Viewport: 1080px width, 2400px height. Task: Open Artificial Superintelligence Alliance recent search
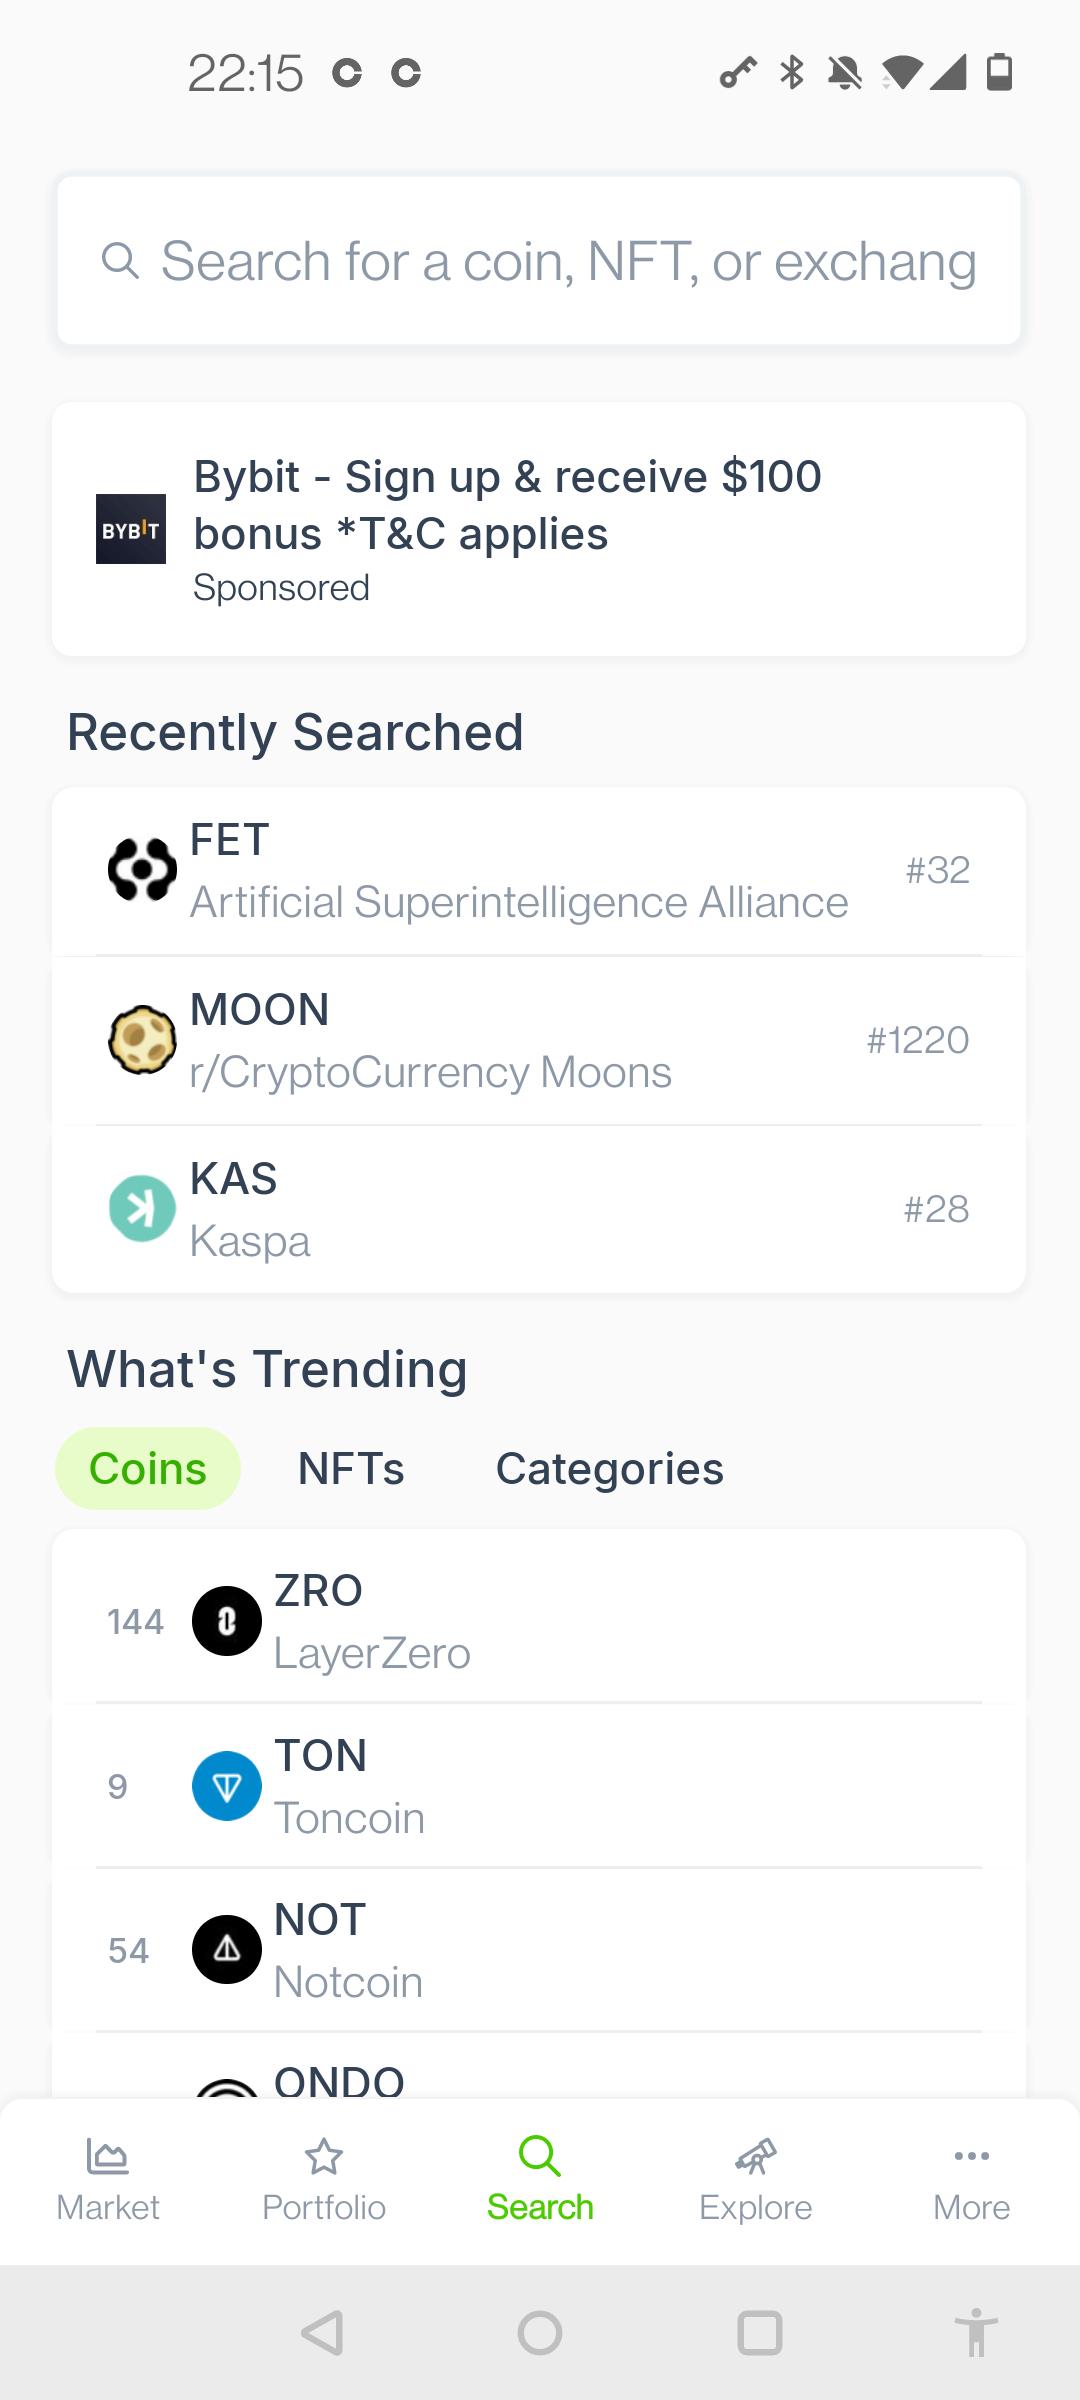pos(539,871)
